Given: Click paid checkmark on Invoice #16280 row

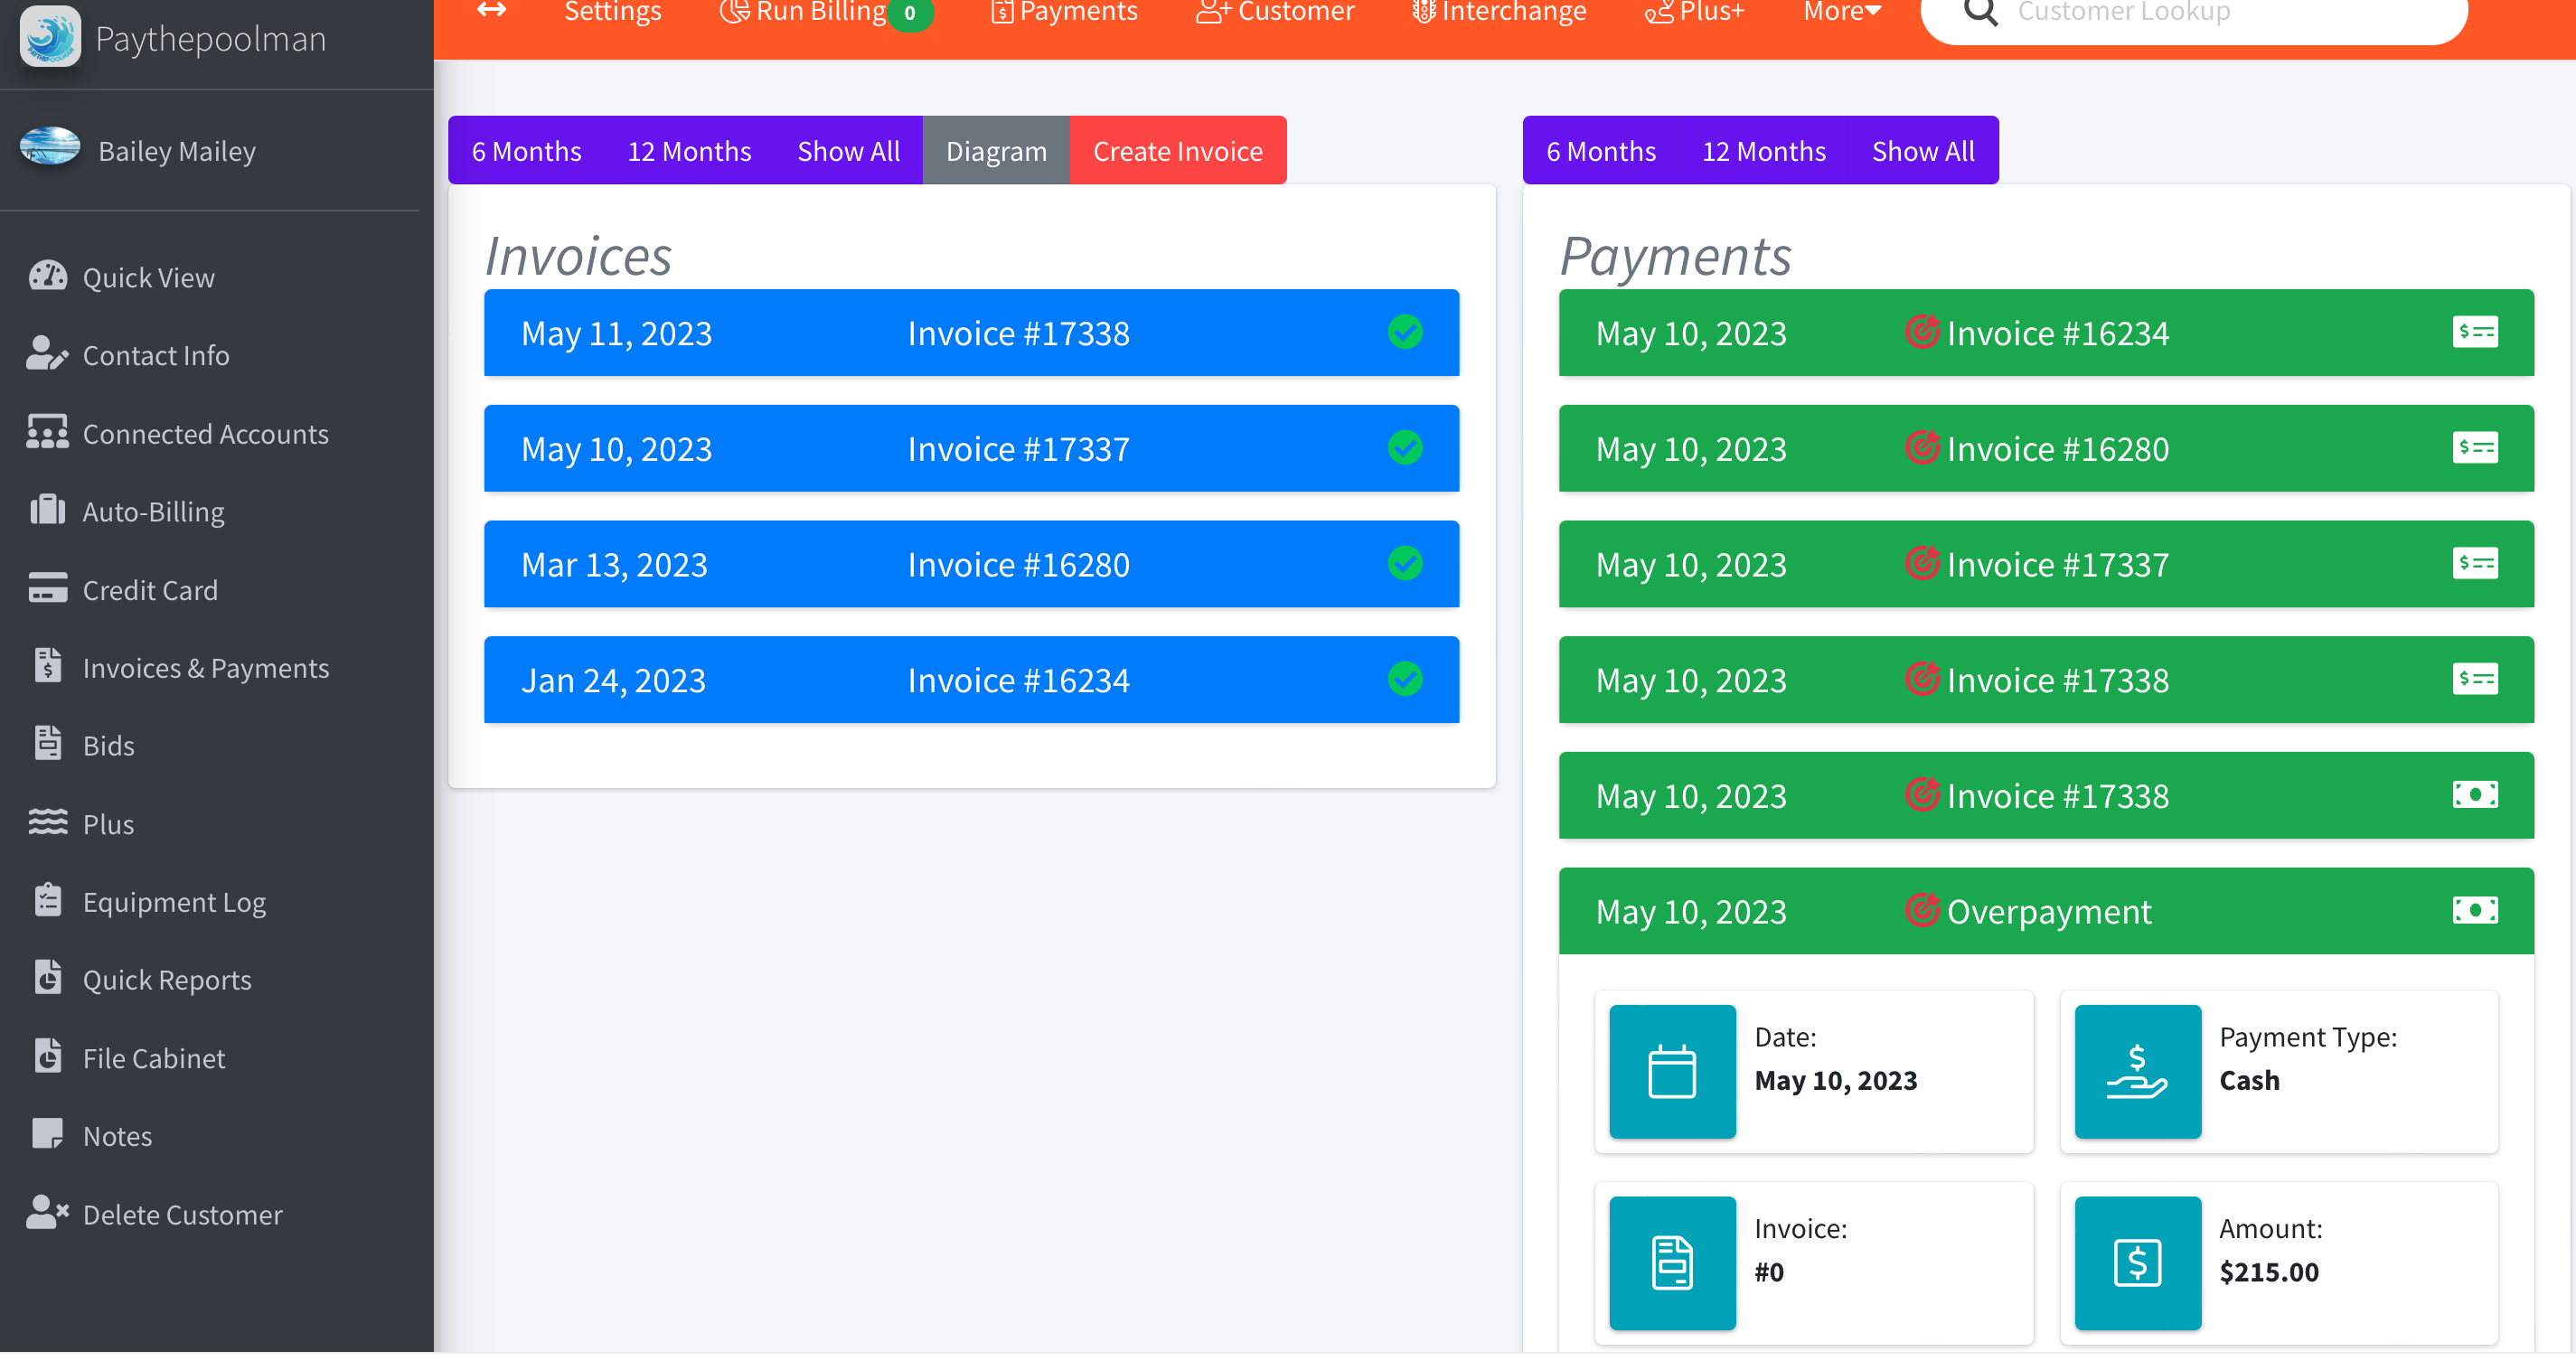Looking at the screenshot, I should (x=1404, y=564).
